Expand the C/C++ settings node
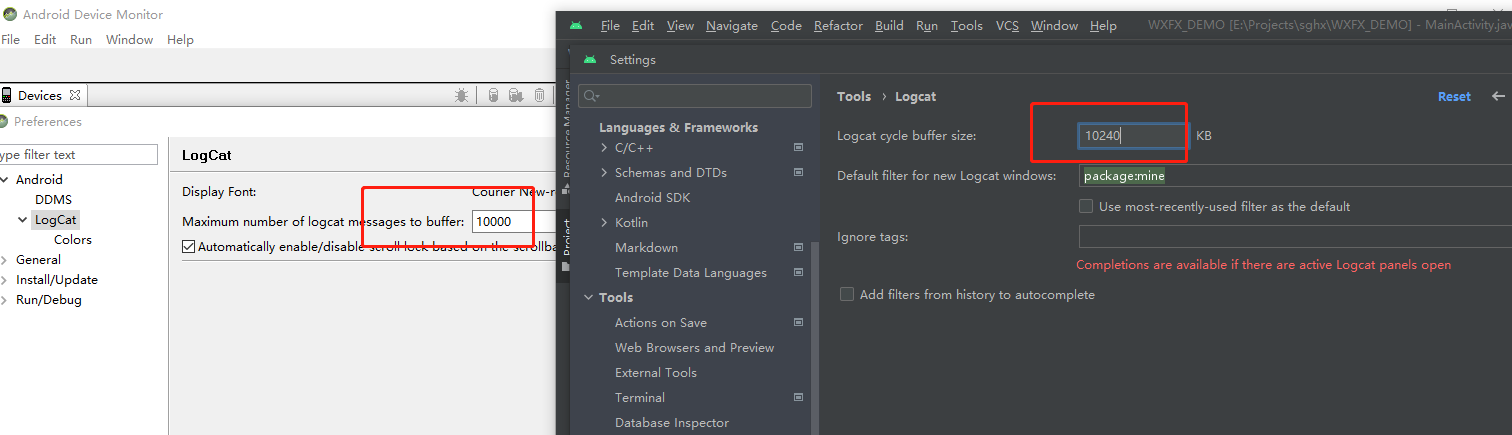 tap(604, 148)
